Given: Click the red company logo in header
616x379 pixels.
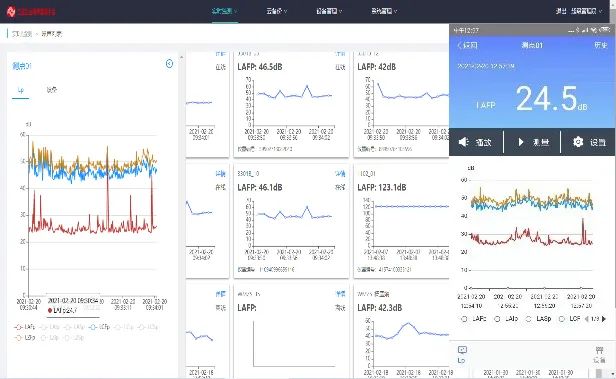Looking at the screenshot, I should point(31,11).
